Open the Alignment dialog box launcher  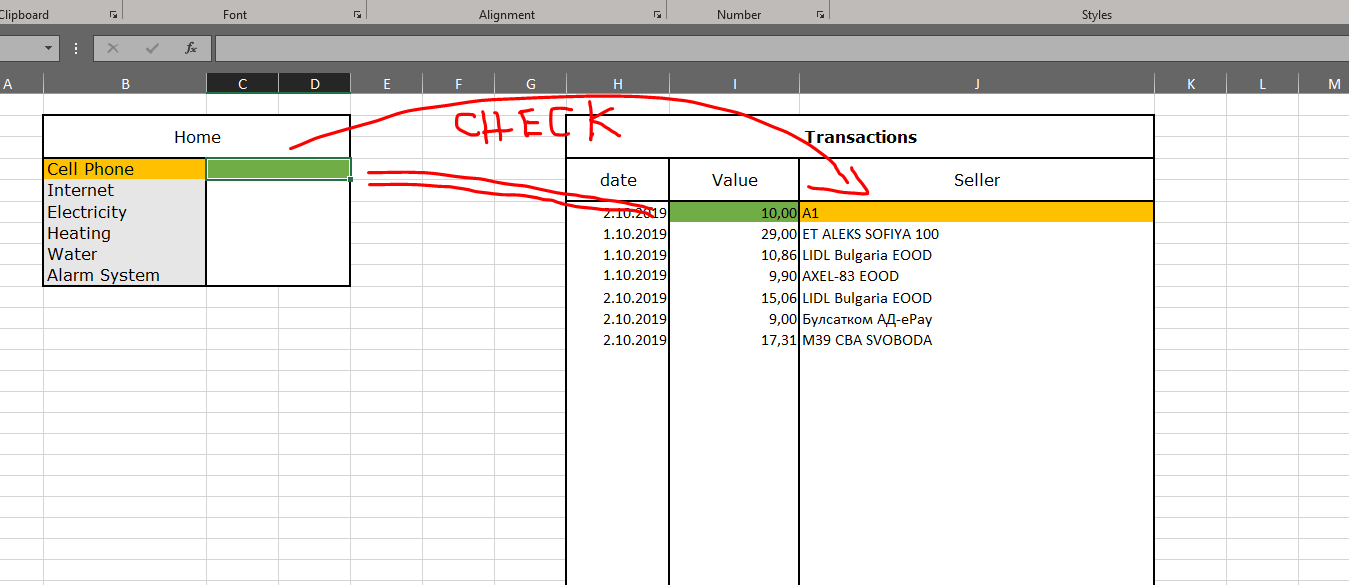click(x=658, y=13)
